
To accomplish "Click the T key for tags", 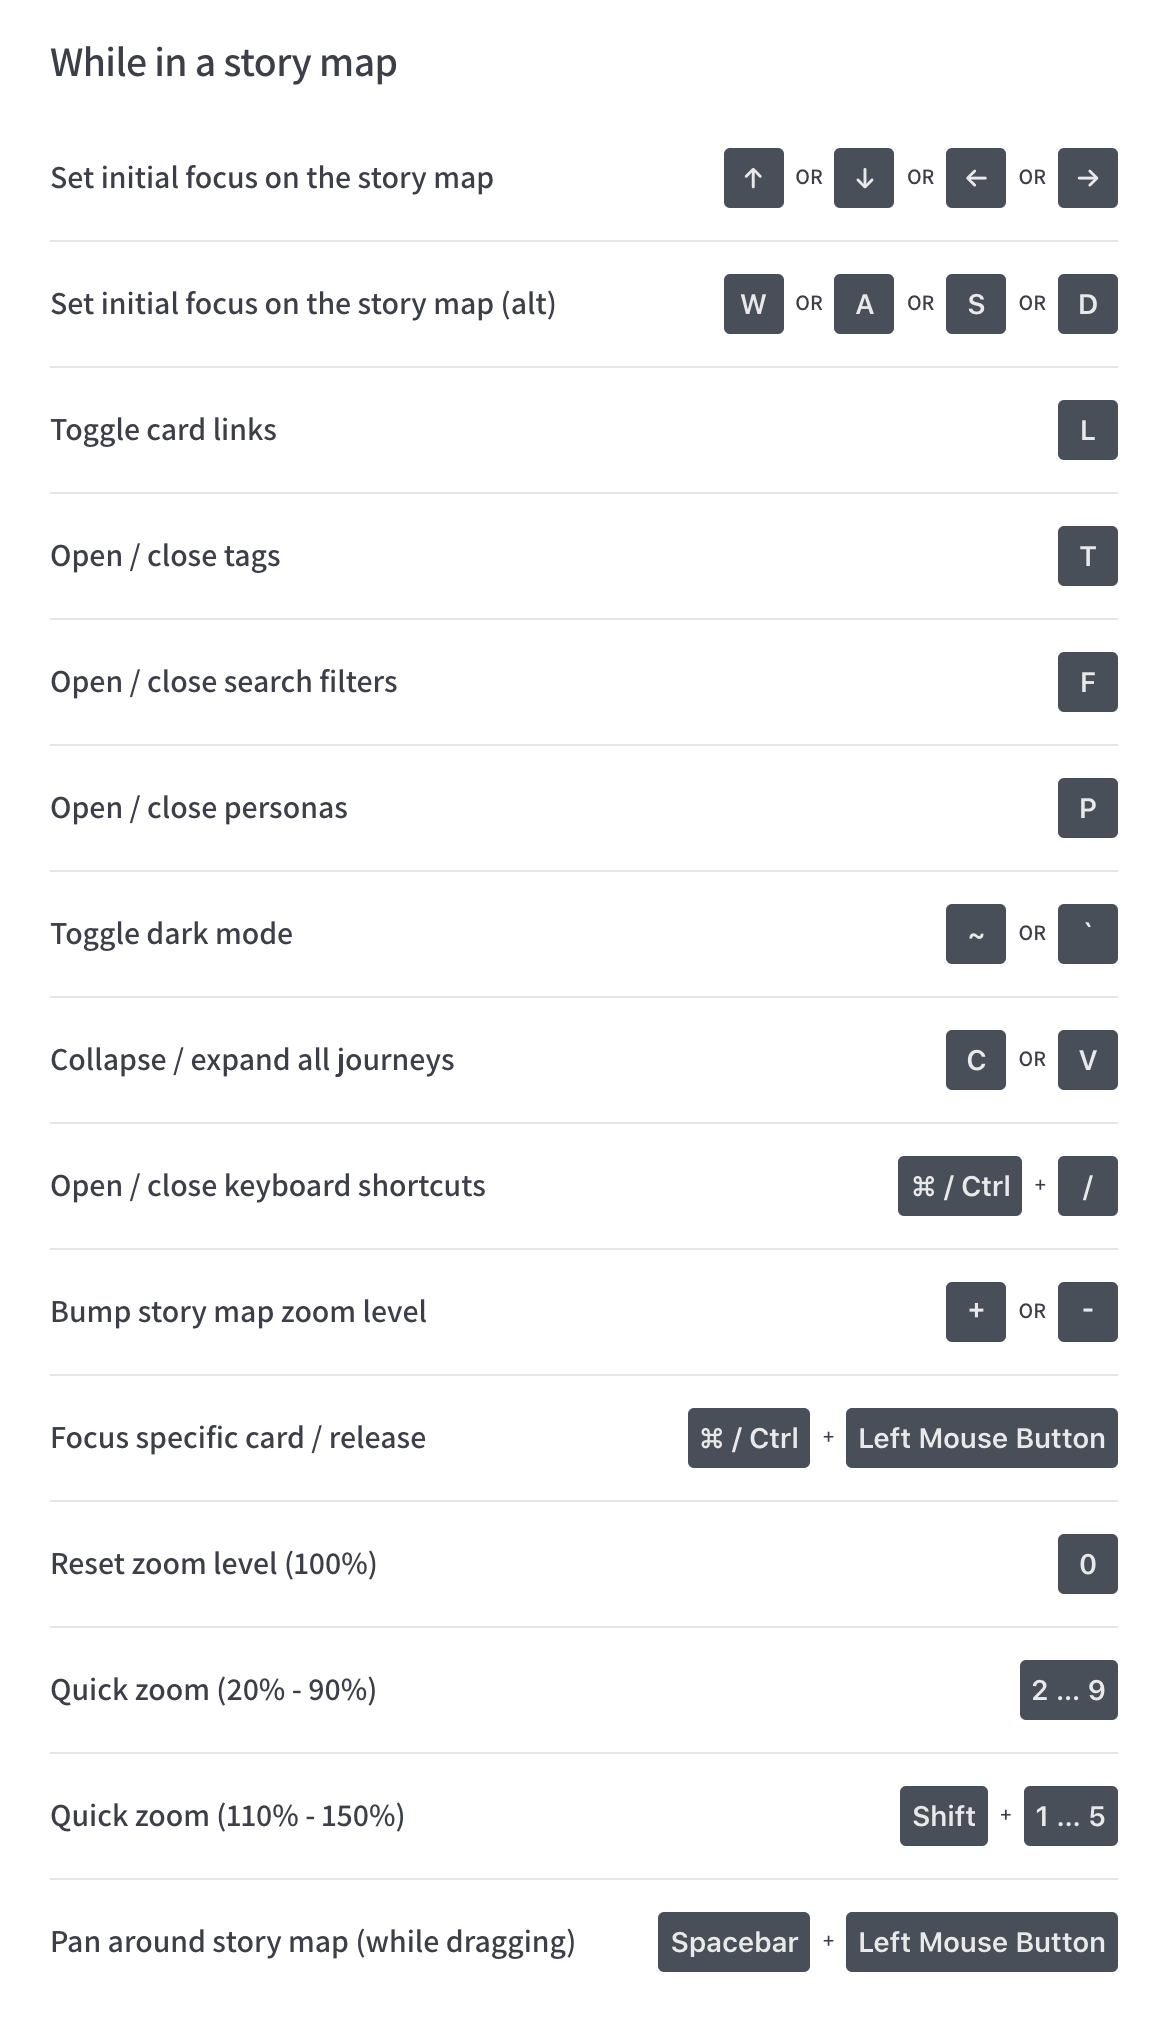I will tap(1087, 556).
